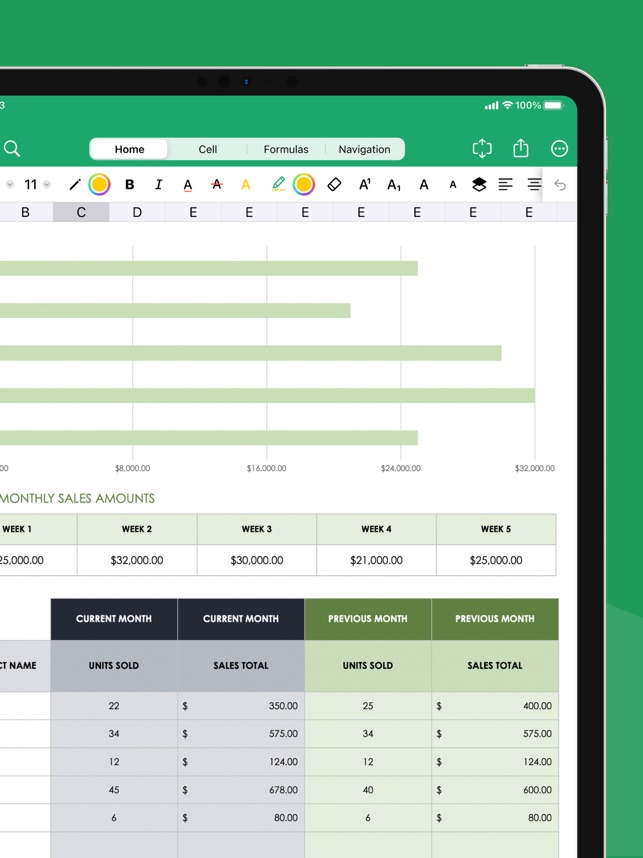The width and height of the screenshot is (643, 858).
Task: Tap the cellular signal bars icon
Action: pos(491,105)
